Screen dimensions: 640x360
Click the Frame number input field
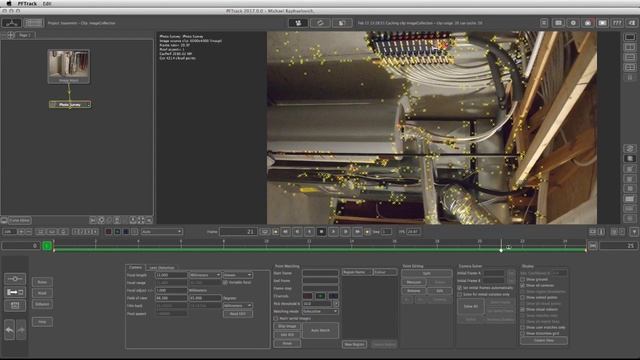[x=238, y=232]
